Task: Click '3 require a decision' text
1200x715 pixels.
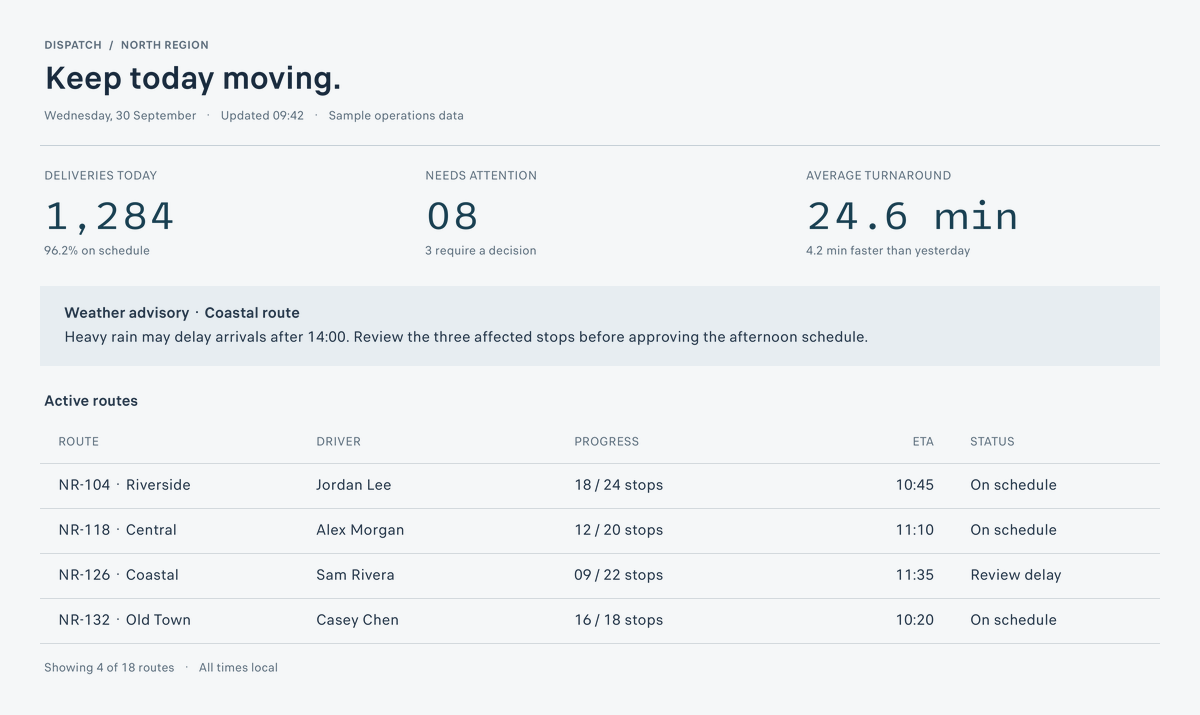Action: [x=481, y=251]
